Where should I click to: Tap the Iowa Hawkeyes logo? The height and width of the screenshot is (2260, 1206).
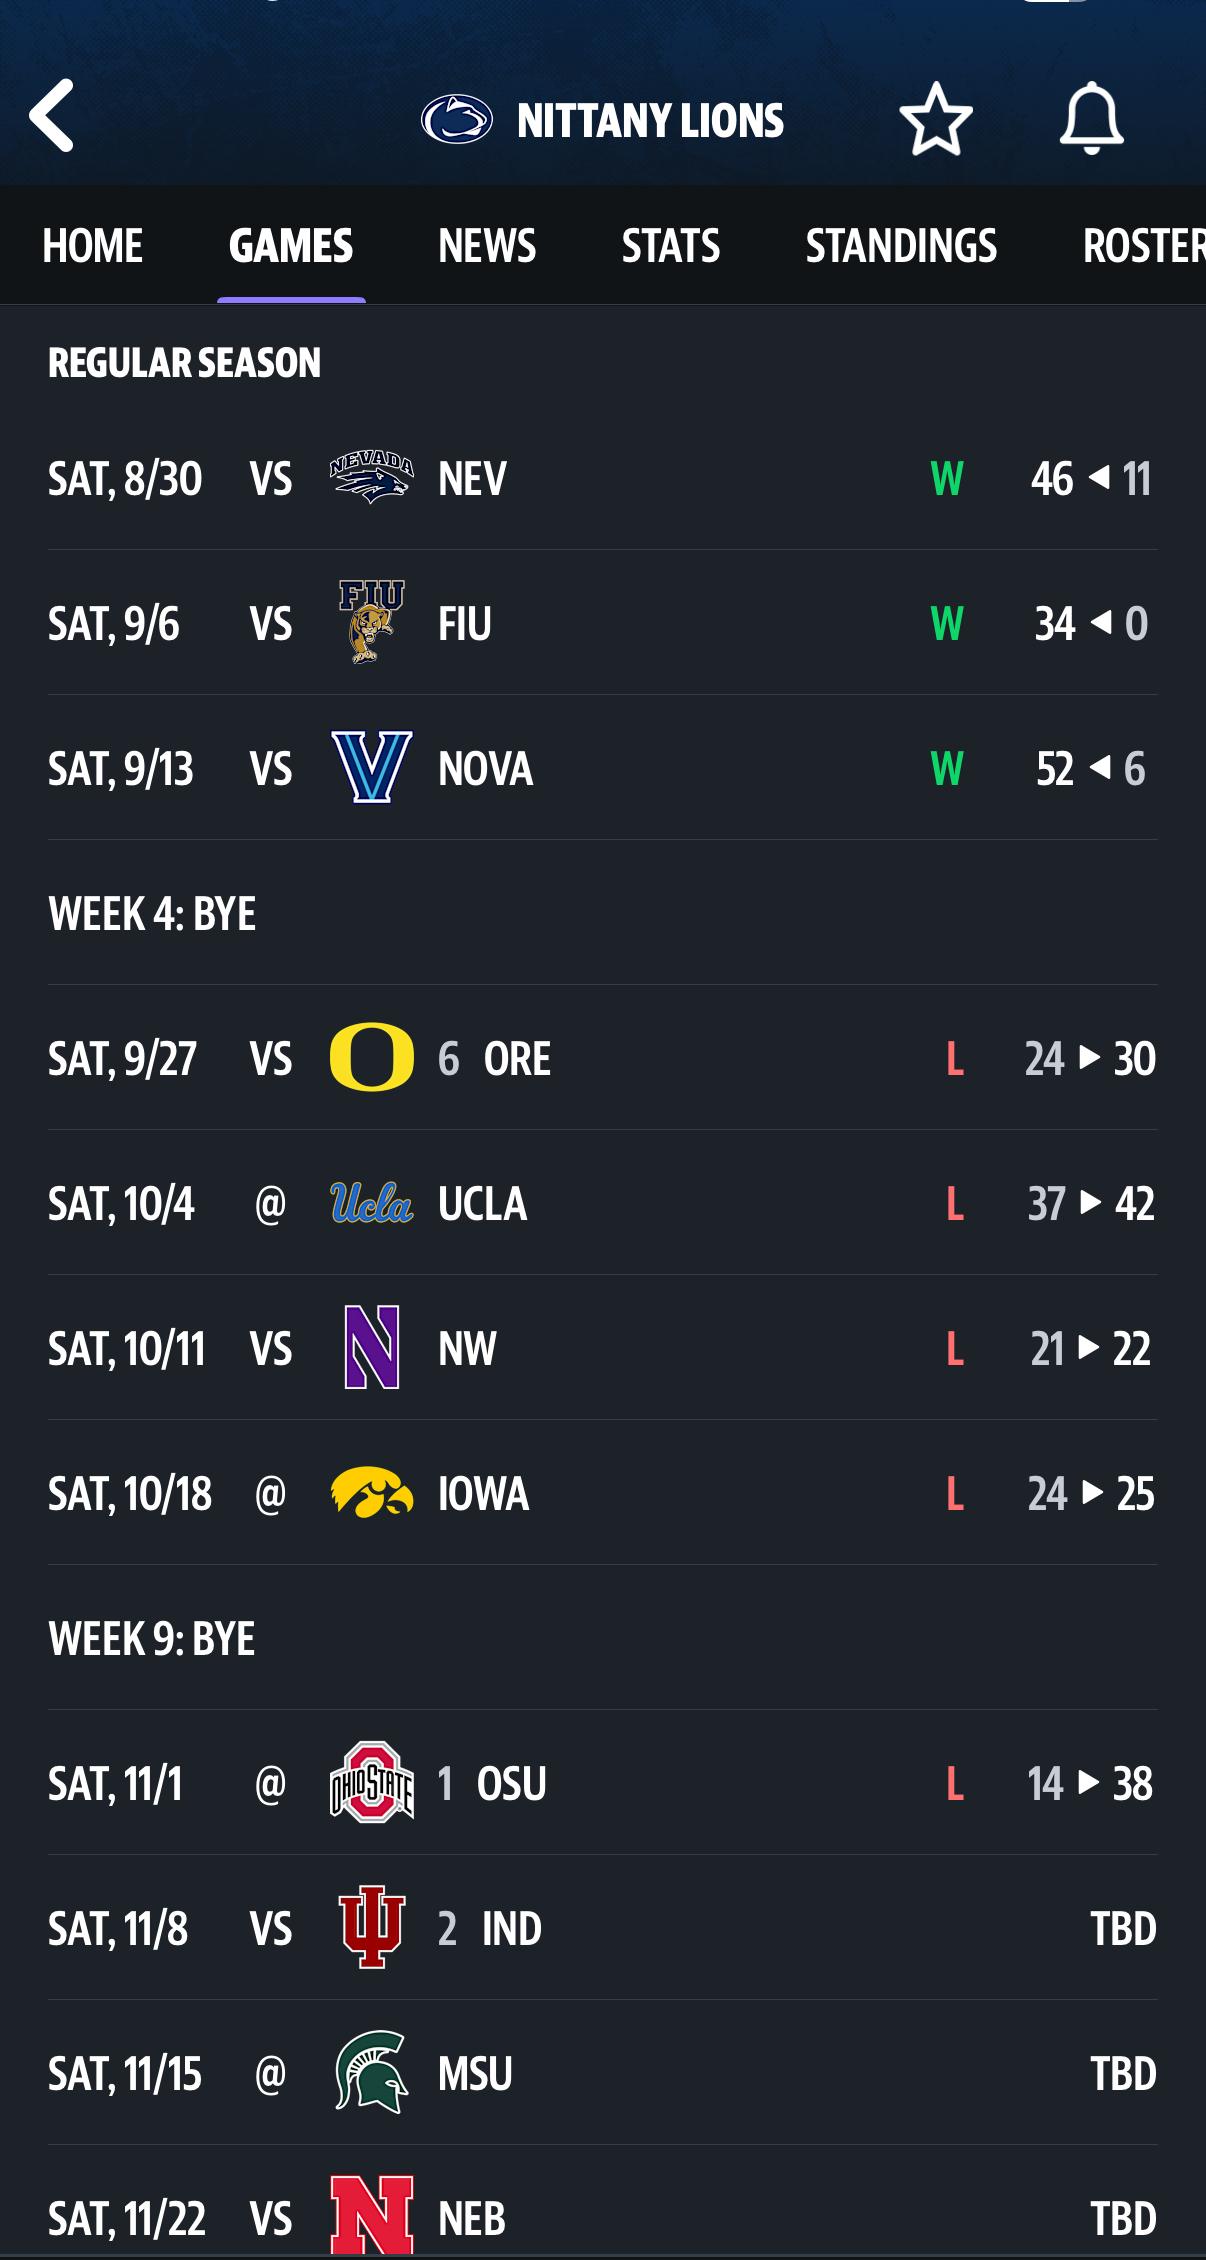(371, 1493)
